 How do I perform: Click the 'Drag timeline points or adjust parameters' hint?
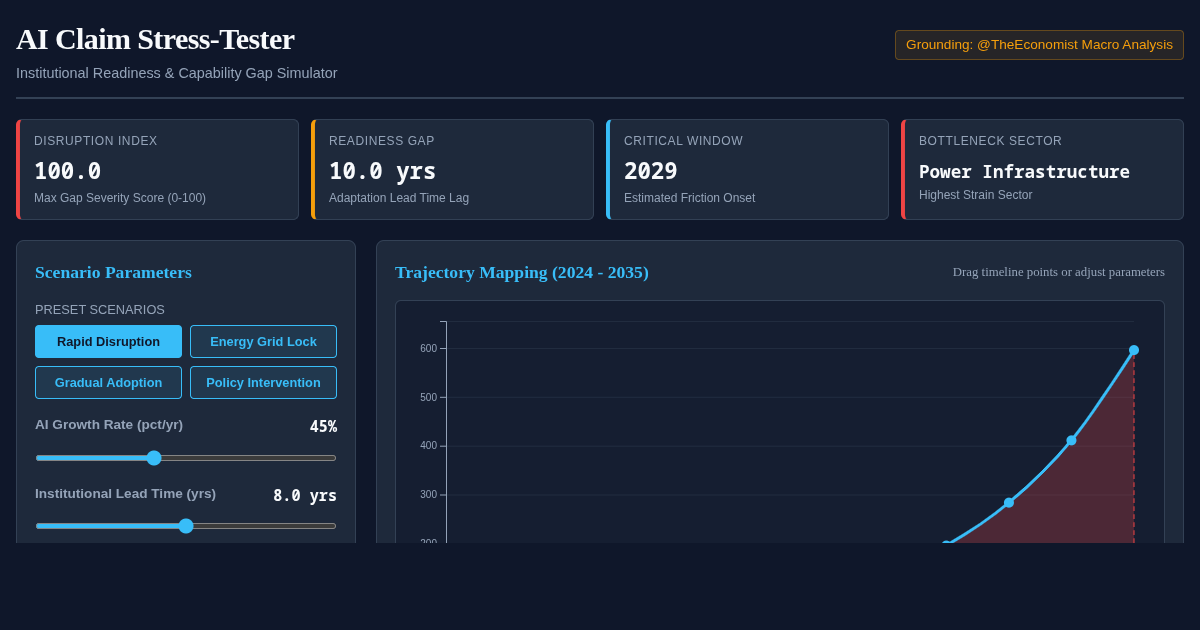tap(1059, 272)
